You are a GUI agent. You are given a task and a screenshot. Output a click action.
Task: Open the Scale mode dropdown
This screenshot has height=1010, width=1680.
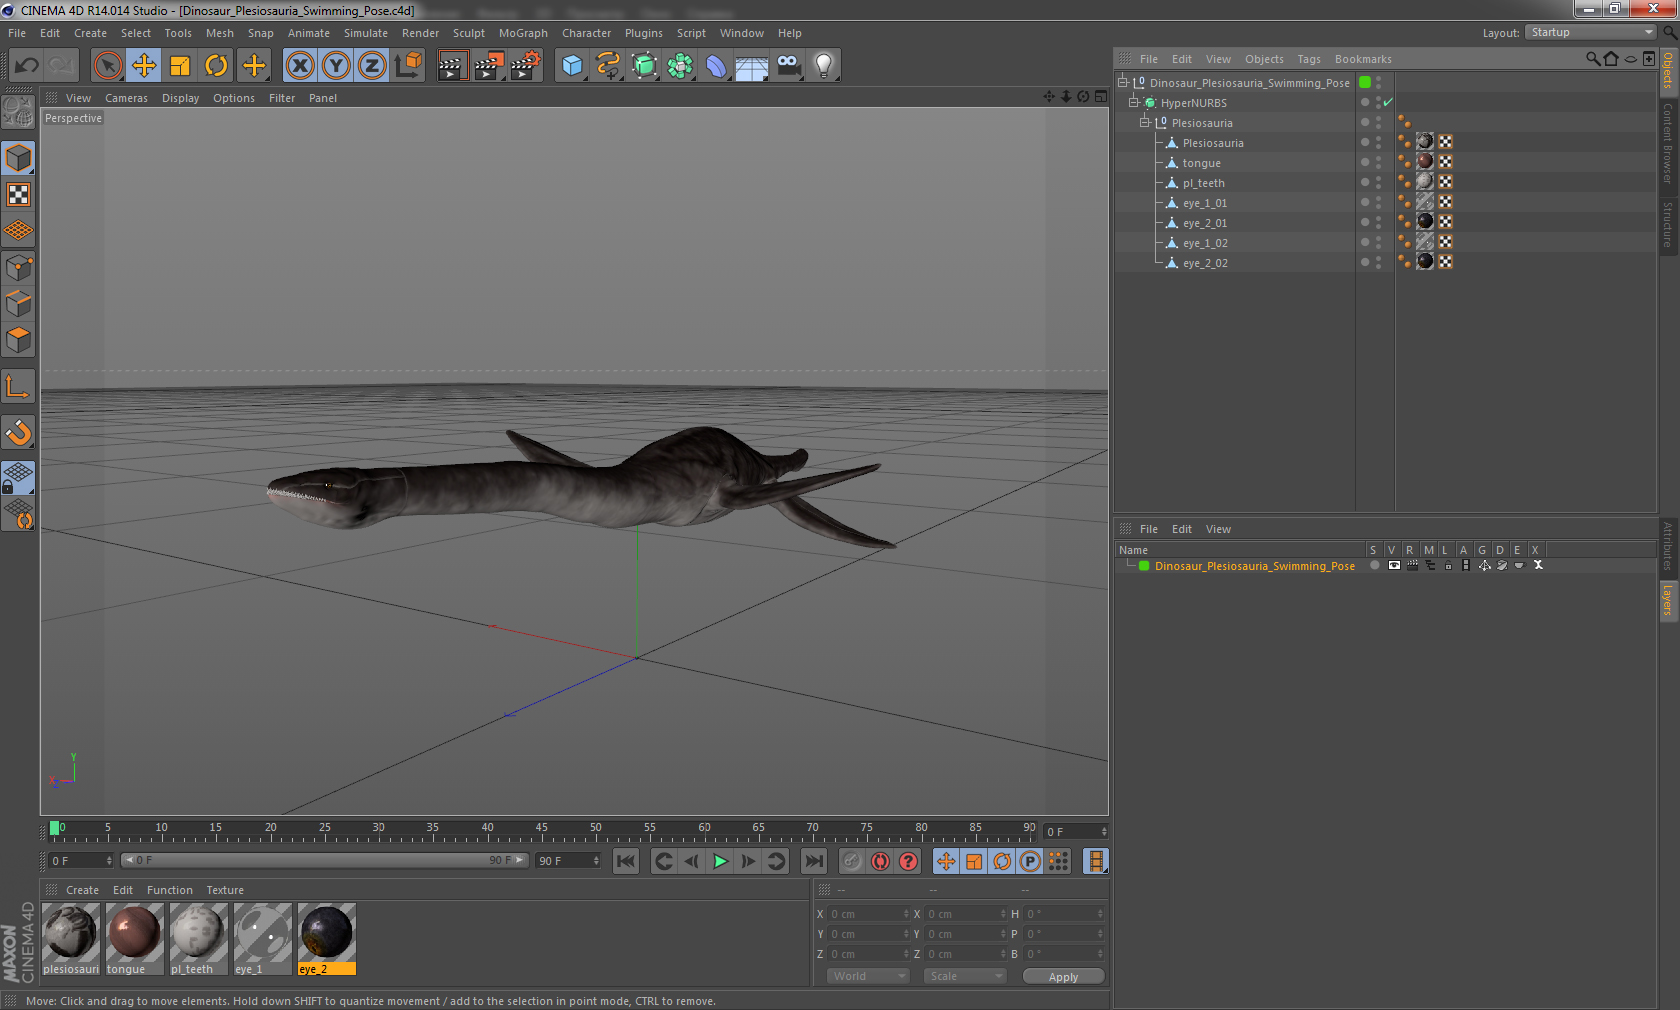click(964, 976)
